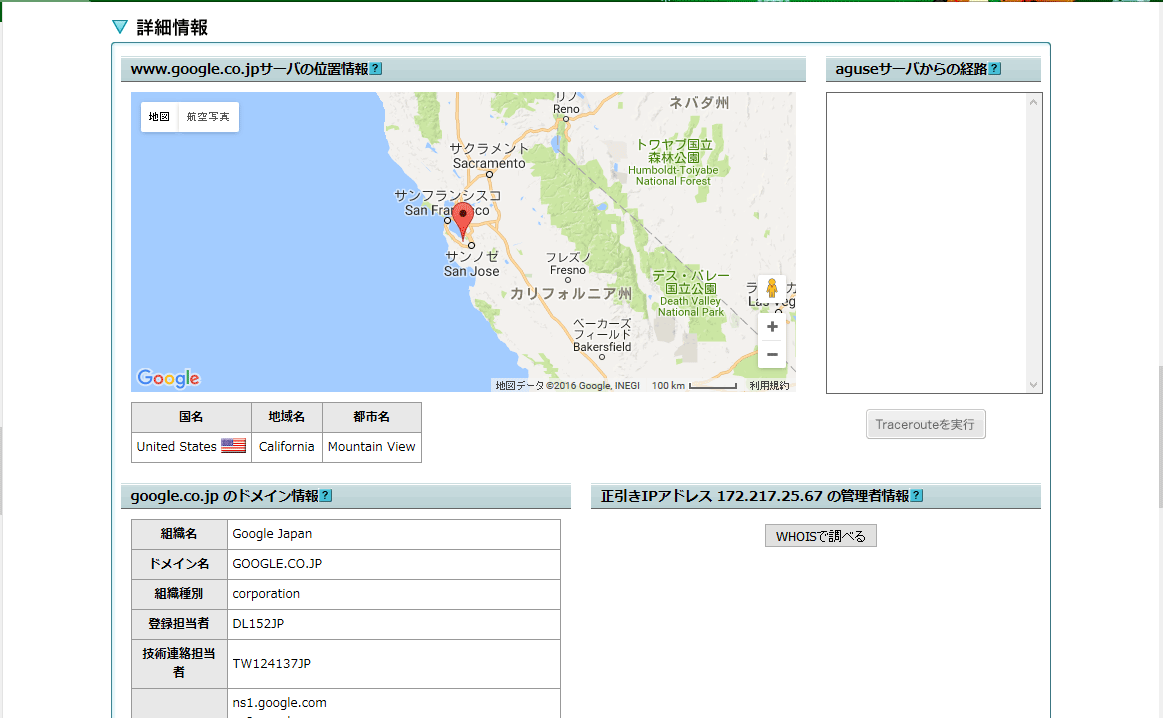Collapse the 詳細情報 section triangle
This screenshot has width=1163, height=718.
(119, 27)
